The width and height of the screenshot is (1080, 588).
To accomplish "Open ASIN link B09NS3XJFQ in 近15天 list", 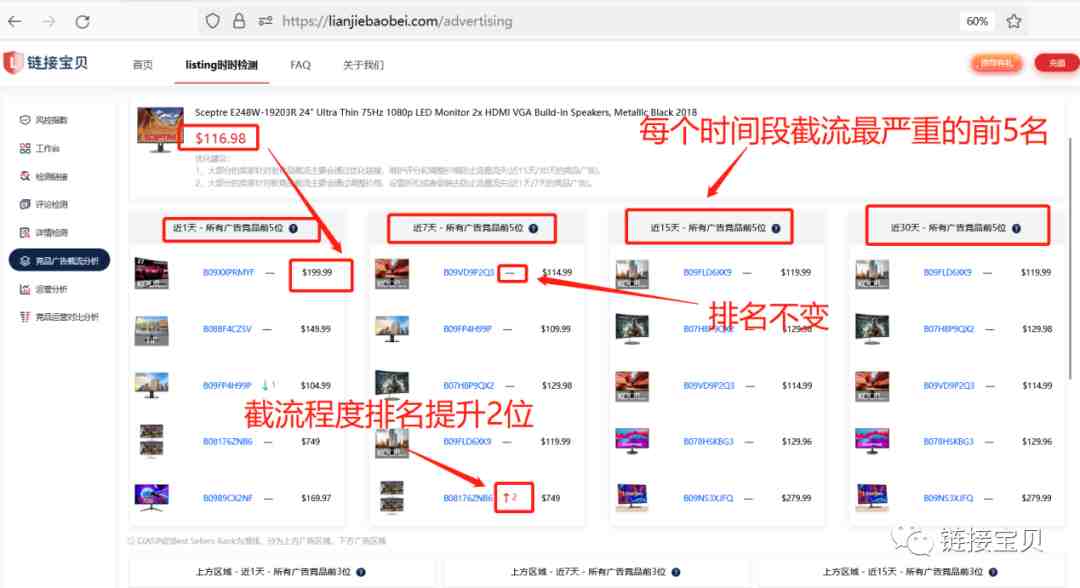I will pos(708,498).
